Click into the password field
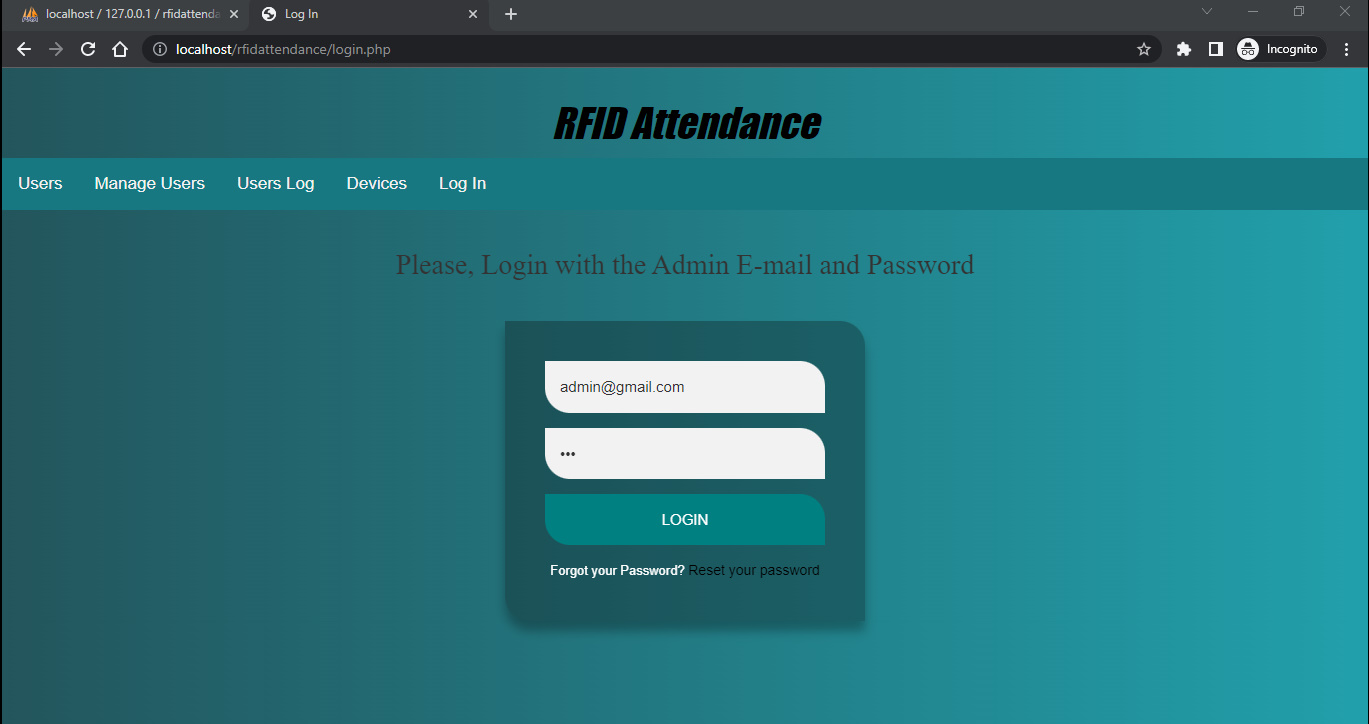Image resolution: width=1369 pixels, height=724 pixels. pos(684,454)
